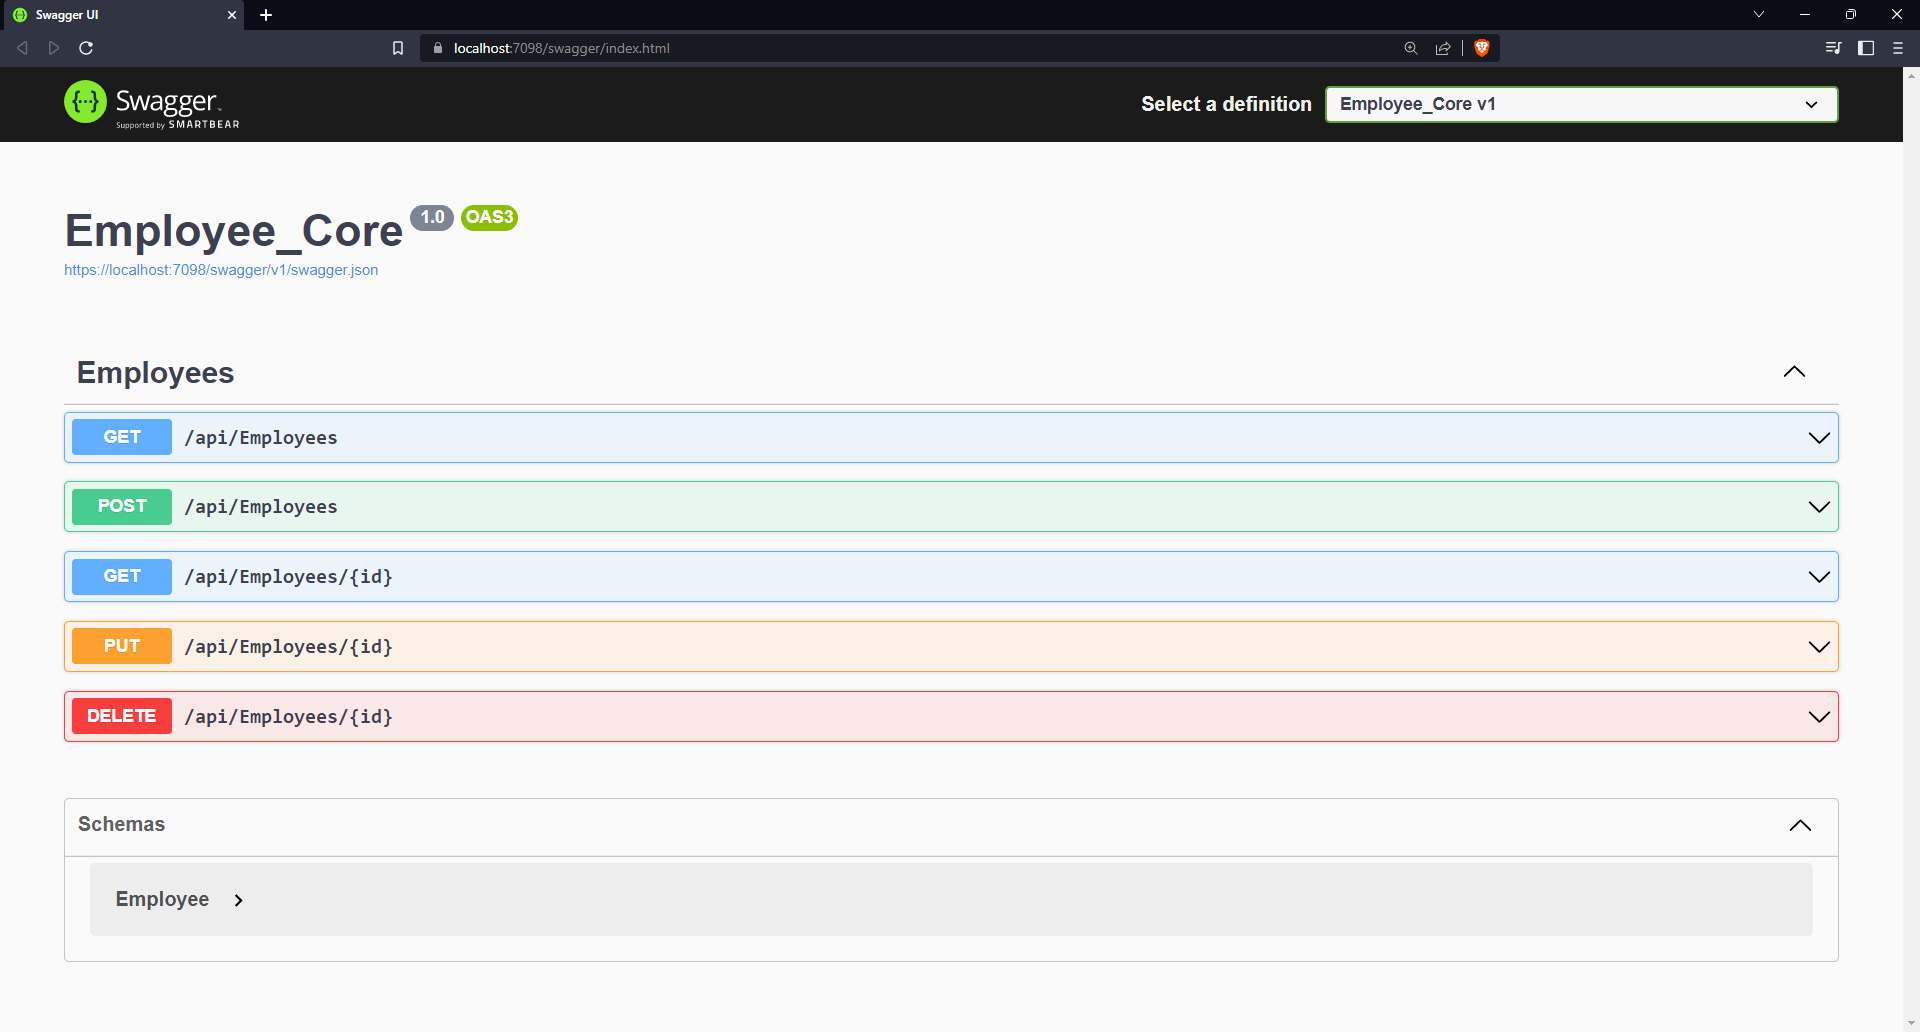The height and width of the screenshot is (1032, 1920).
Task: Open the playlist icon in browser toolbar
Action: coord(1833,48)
